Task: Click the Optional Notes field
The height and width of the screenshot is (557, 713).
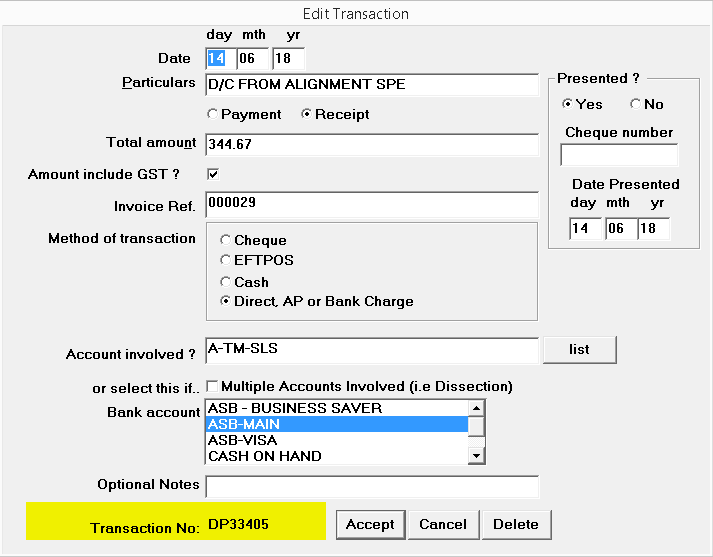Action: [372, 487]
